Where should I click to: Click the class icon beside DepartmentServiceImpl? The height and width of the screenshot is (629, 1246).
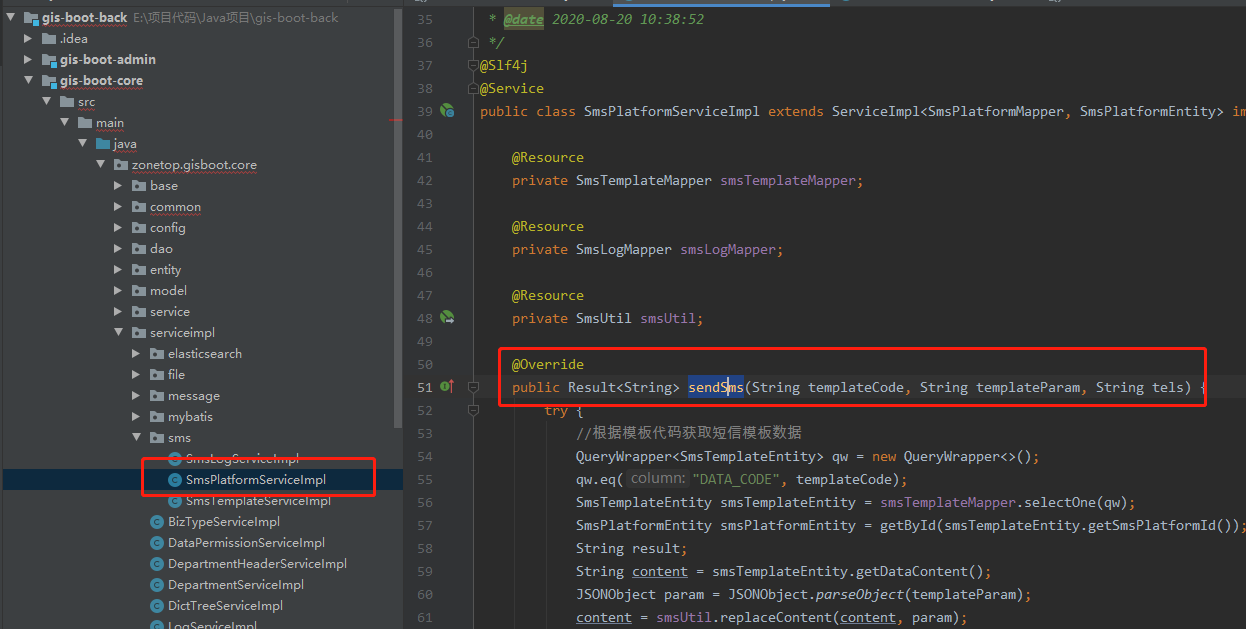coord(157,585)
